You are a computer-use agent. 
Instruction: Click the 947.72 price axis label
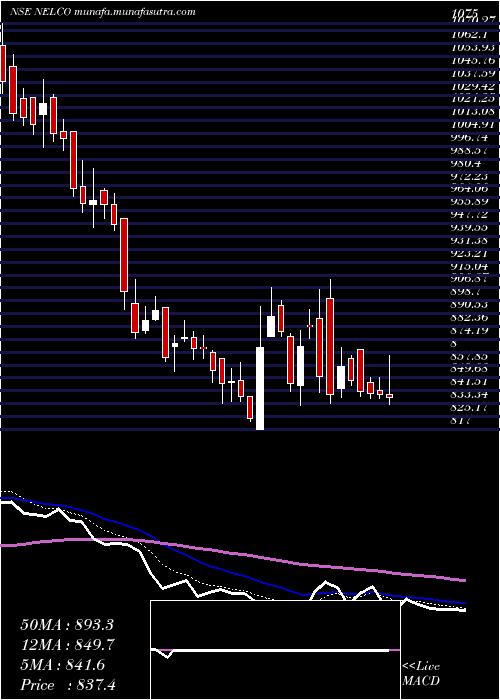point(470,215)
